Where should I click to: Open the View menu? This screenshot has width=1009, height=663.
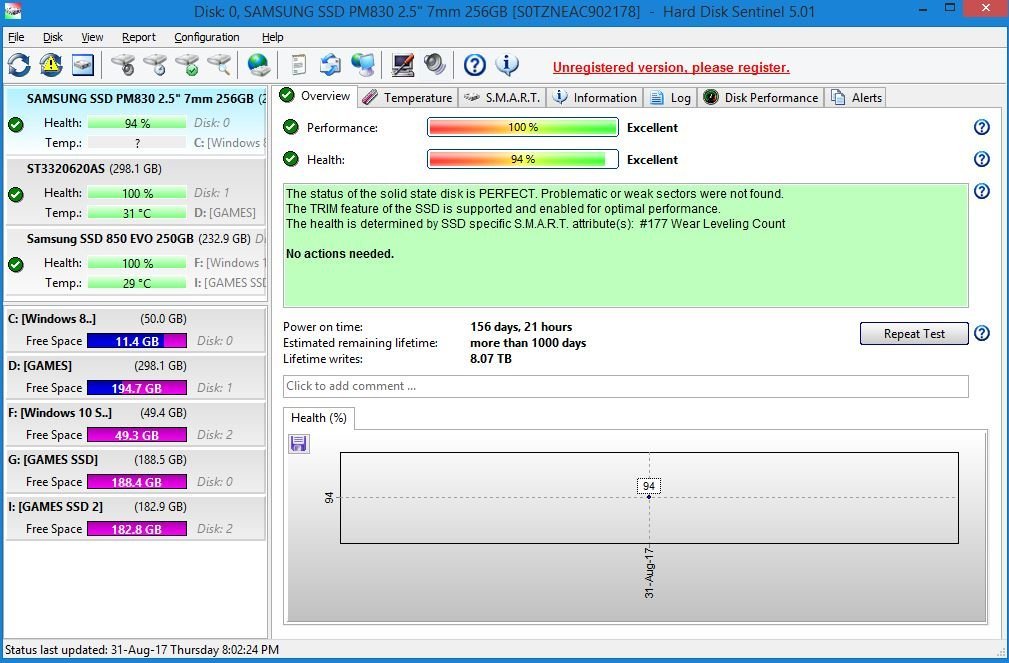[92, 37]
